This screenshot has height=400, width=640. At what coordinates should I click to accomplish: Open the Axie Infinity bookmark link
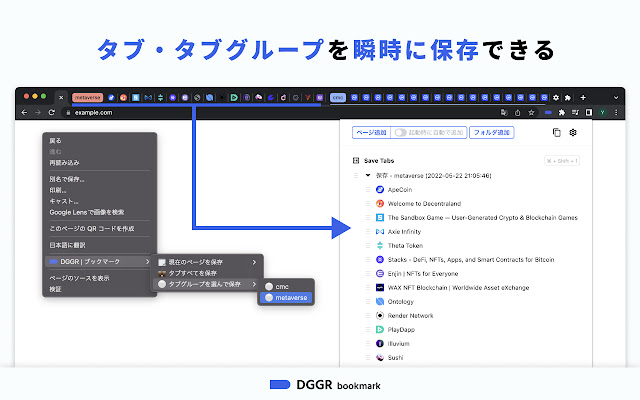(x=404, y=231)
